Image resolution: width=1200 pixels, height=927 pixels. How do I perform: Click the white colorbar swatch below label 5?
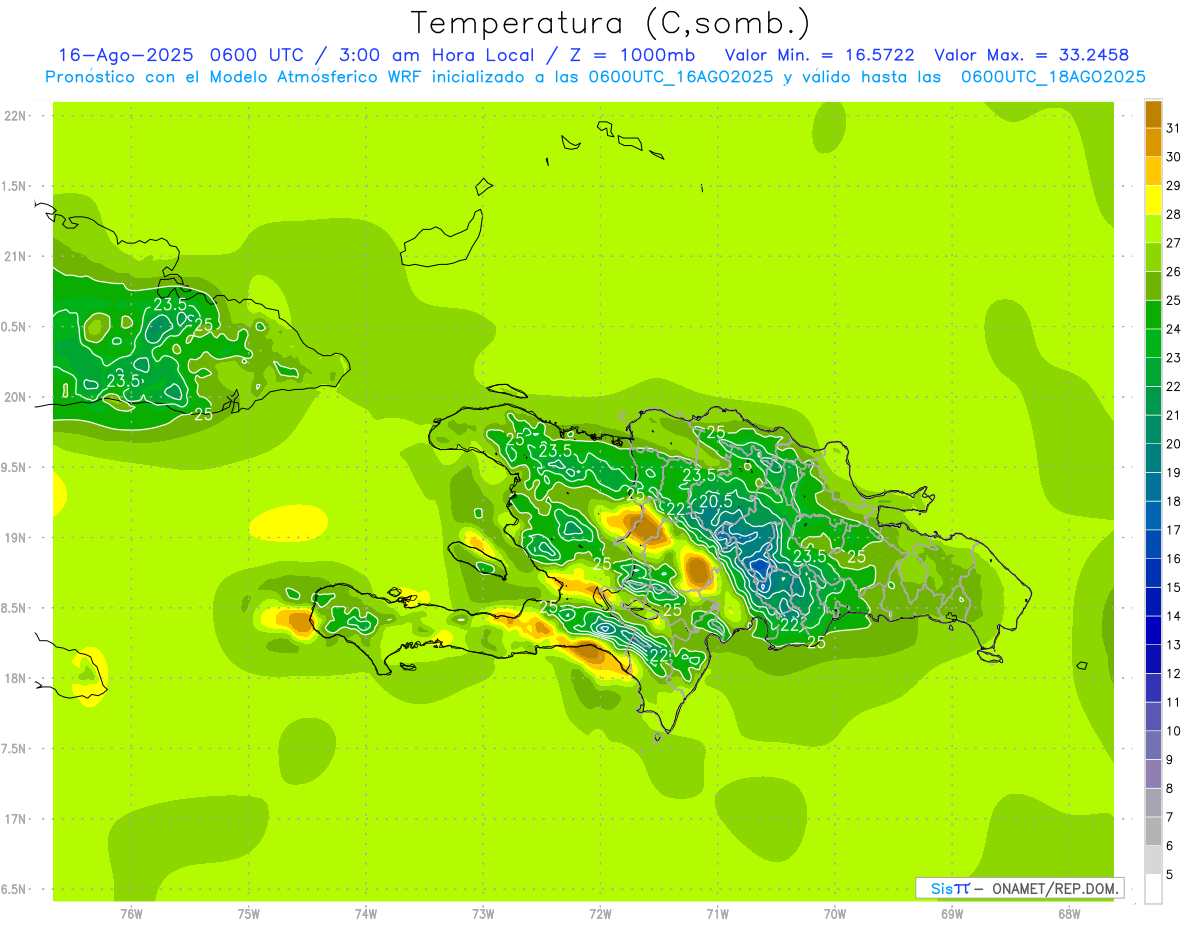[x=1153, y=889]
